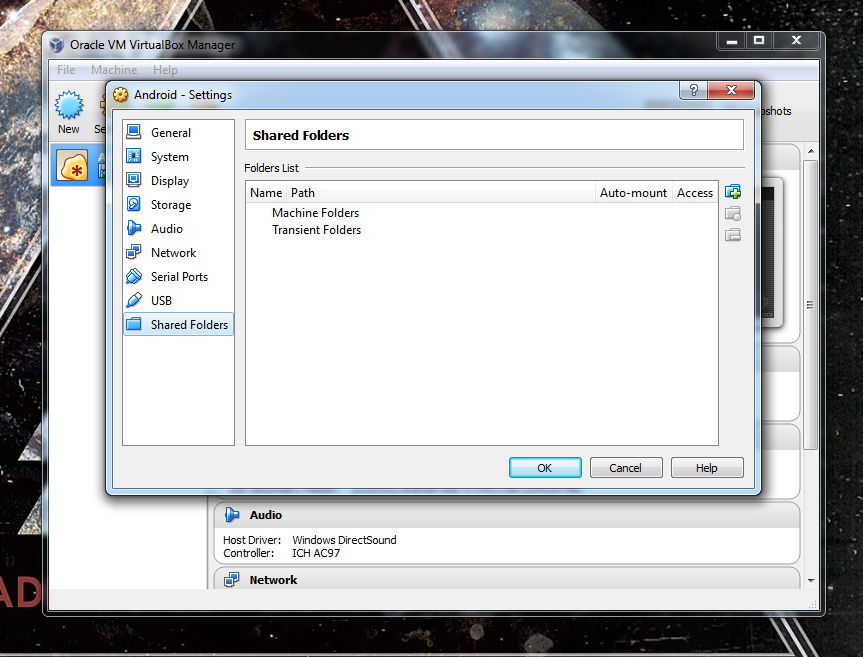Click the details pane vertical scrollbar thumb

click(811, 305)
